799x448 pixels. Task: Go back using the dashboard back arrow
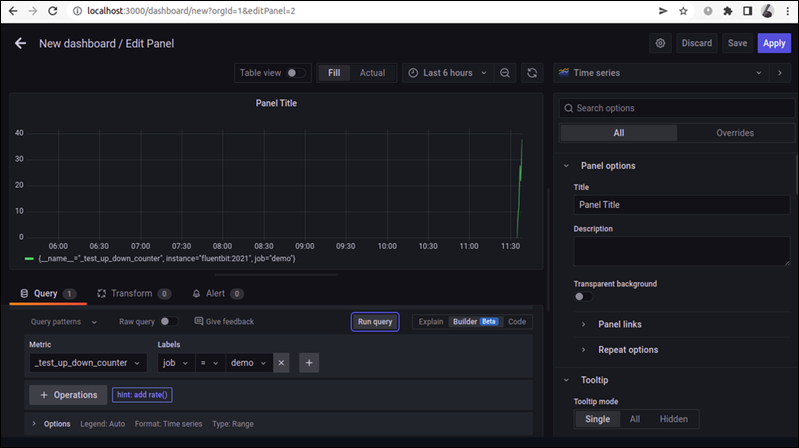(x=20, y=43)
